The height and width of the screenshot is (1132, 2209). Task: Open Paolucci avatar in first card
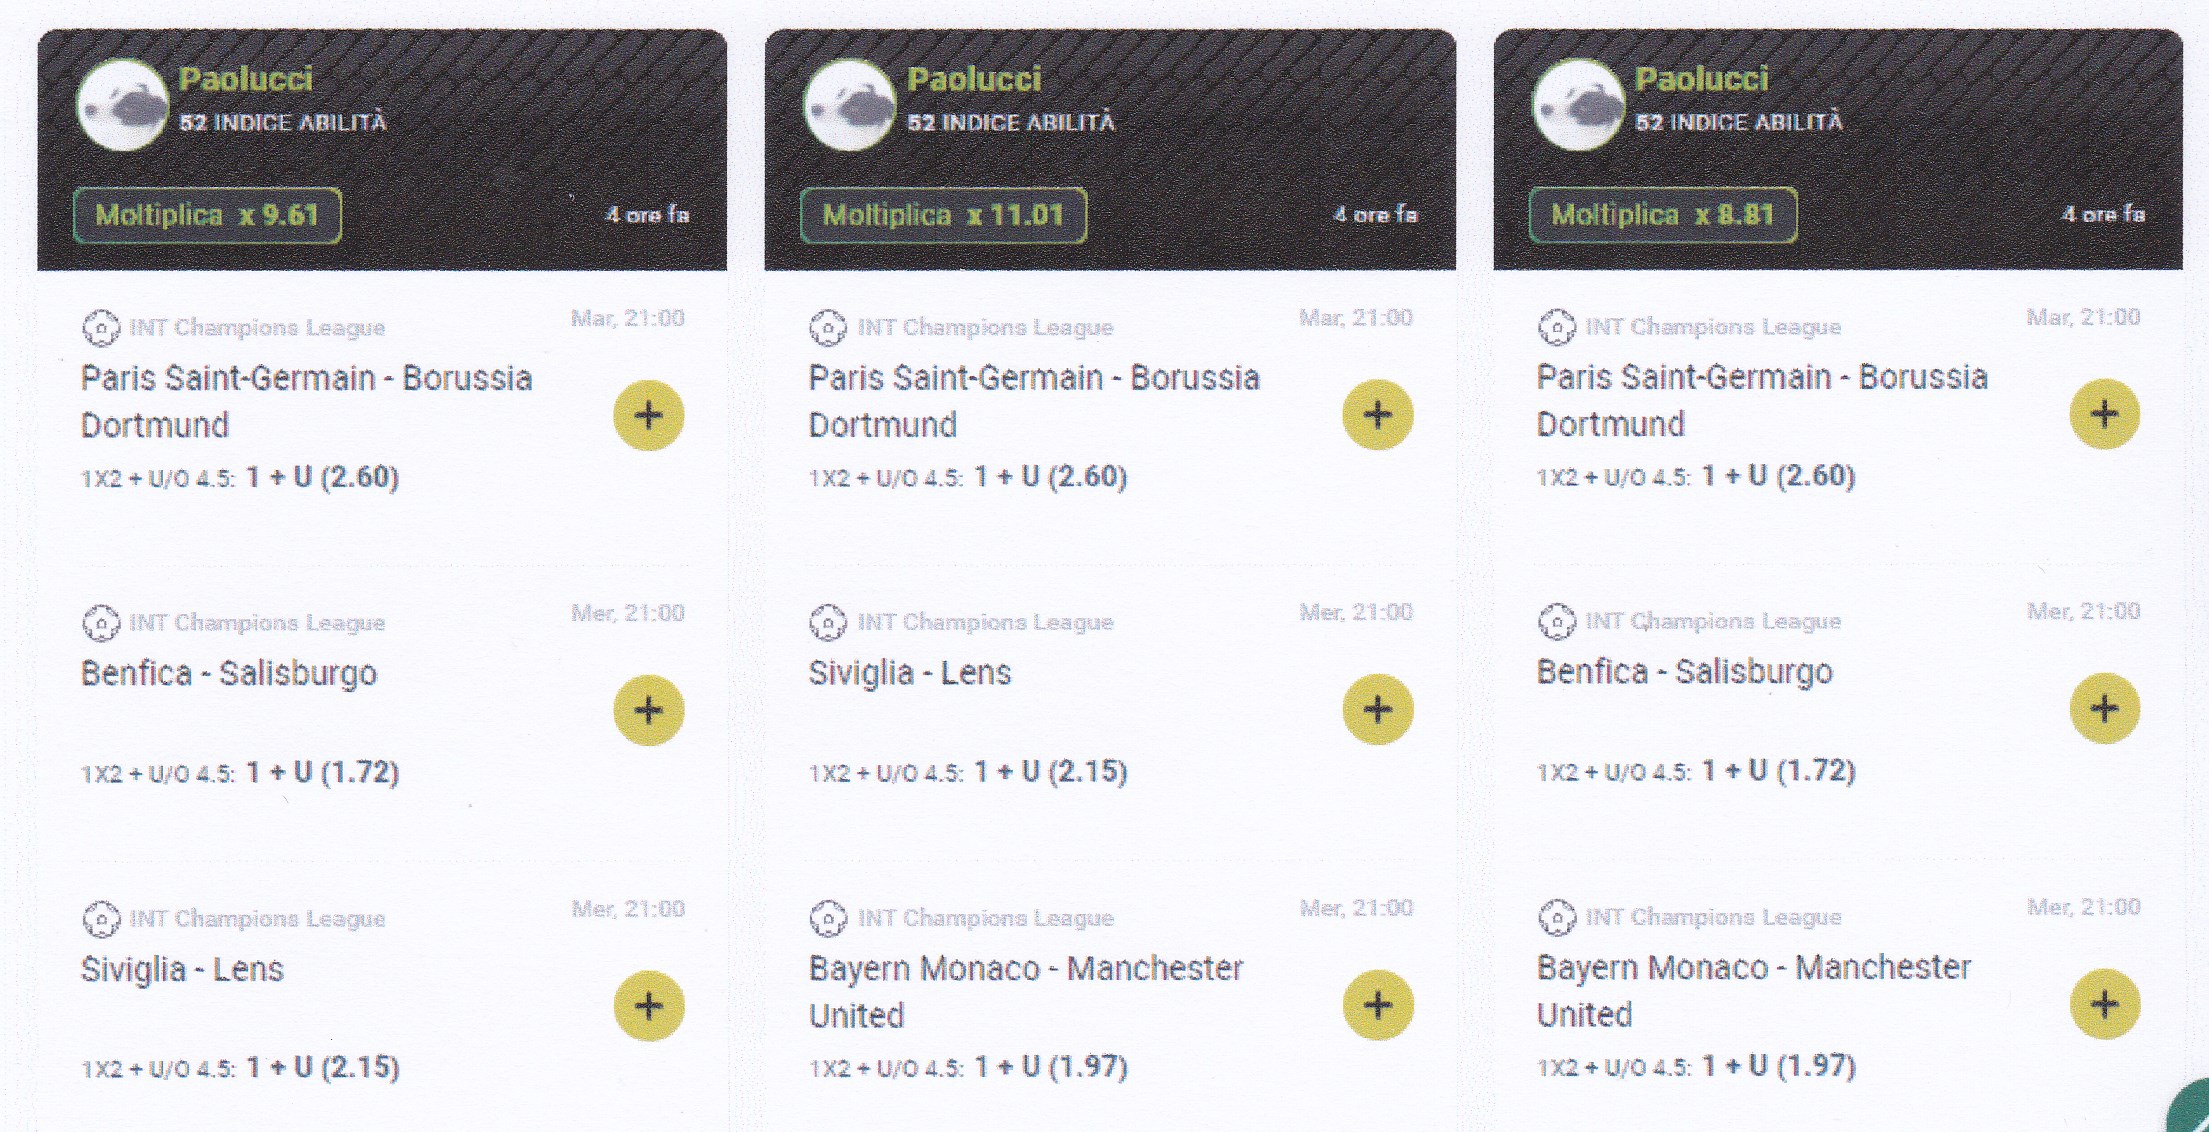click(123, 105)
